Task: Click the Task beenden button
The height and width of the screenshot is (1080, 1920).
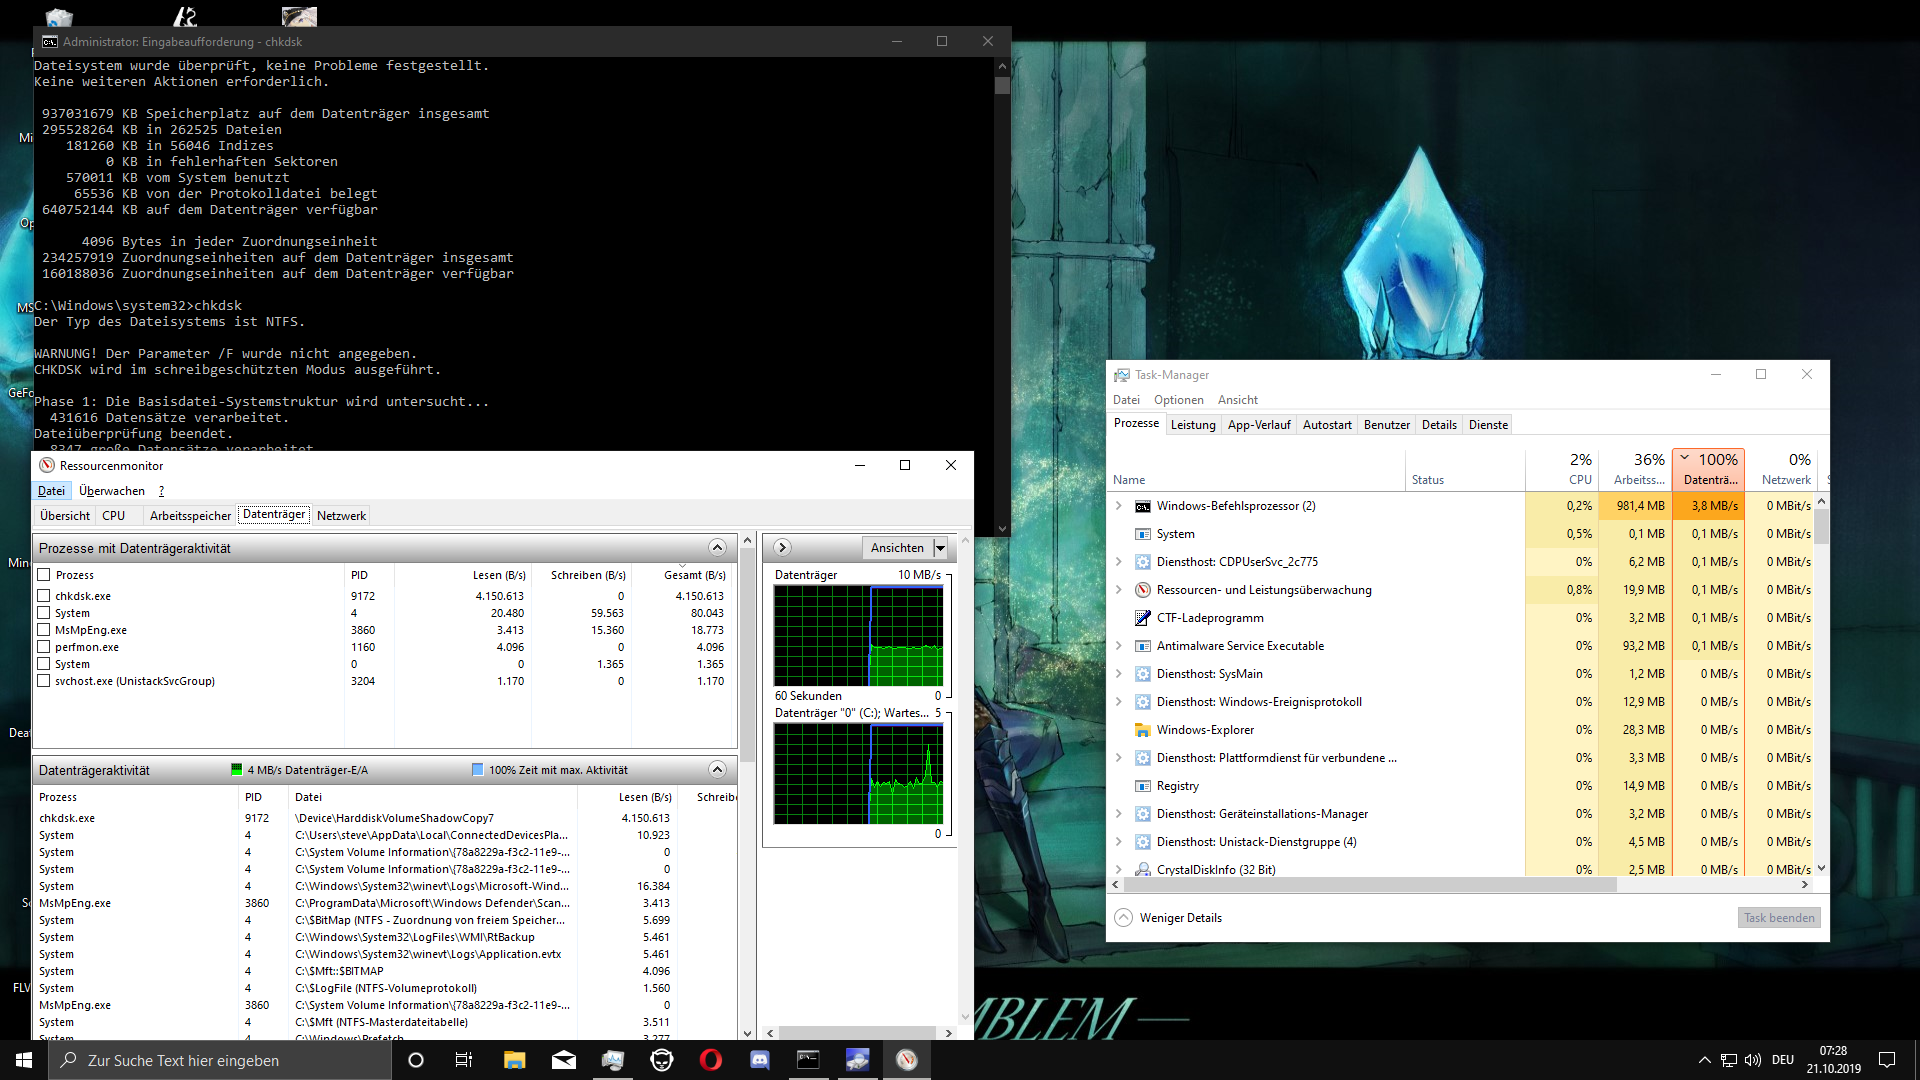Action: pyautogui.click(x=1778, y=918)
